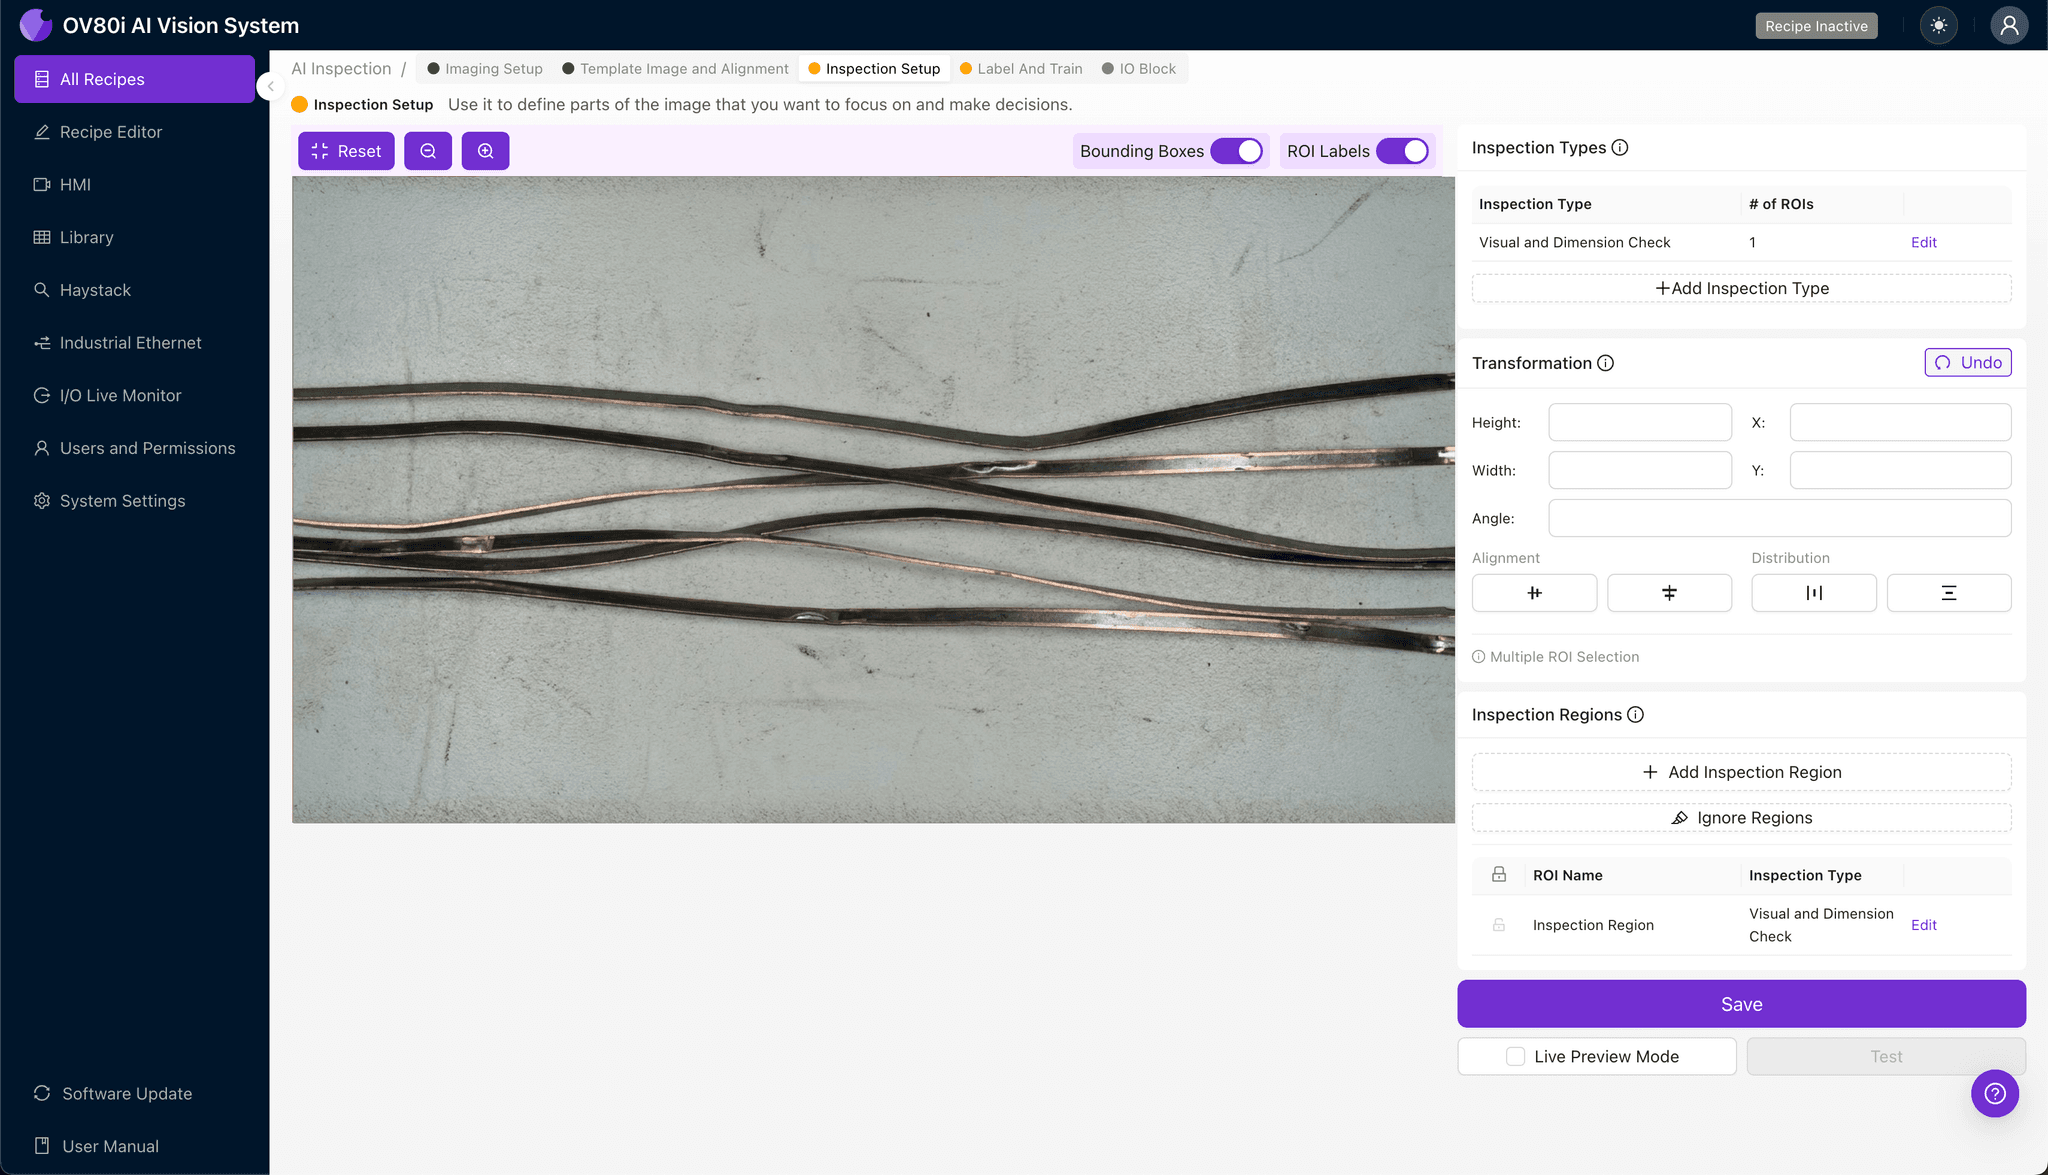This screenshot has width=2048, height=1175.
Task: Distribute ROIs vertically
Action: click(x=1948, y=592)
